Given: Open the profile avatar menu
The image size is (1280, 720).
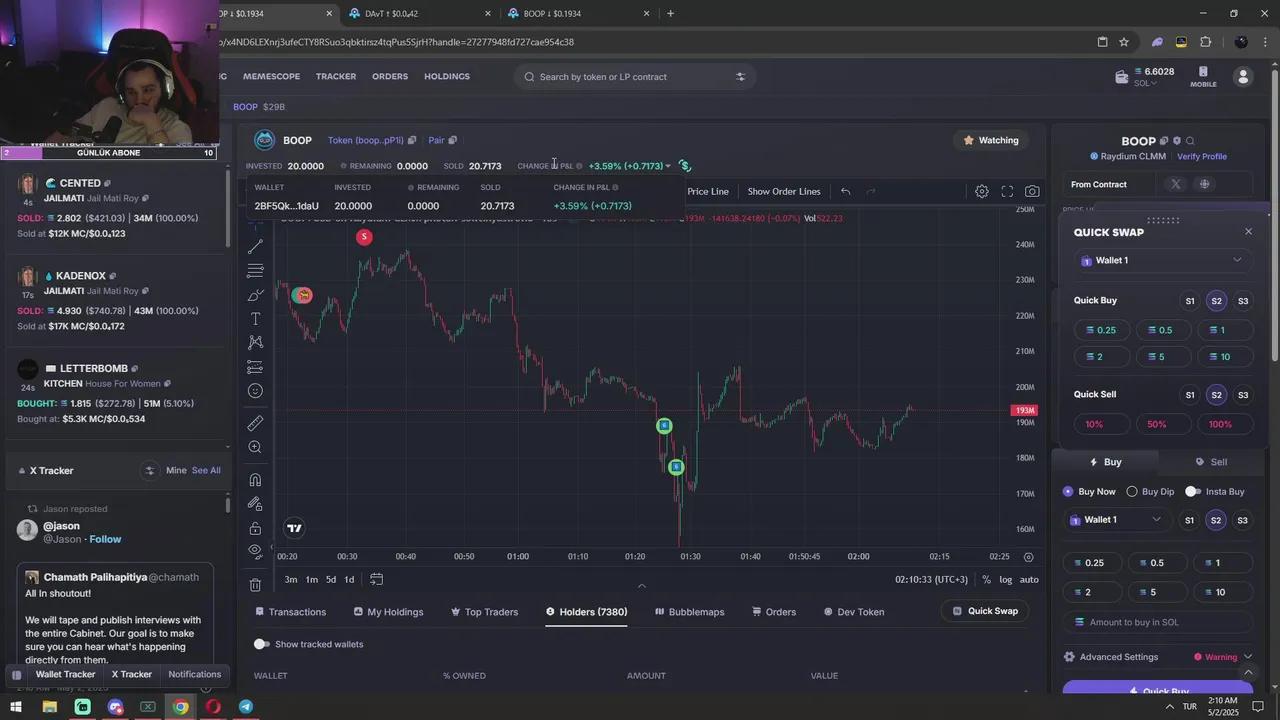Looking at the screenshot, I should click(1243, 77).
